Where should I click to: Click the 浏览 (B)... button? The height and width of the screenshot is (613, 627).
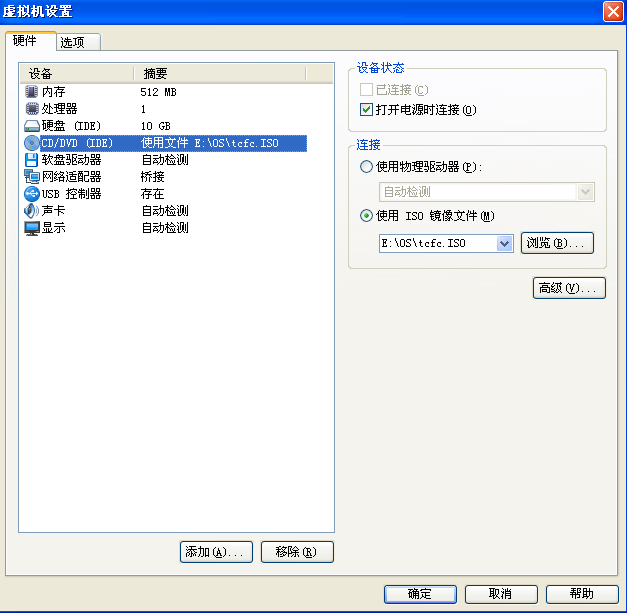point(557,243)
